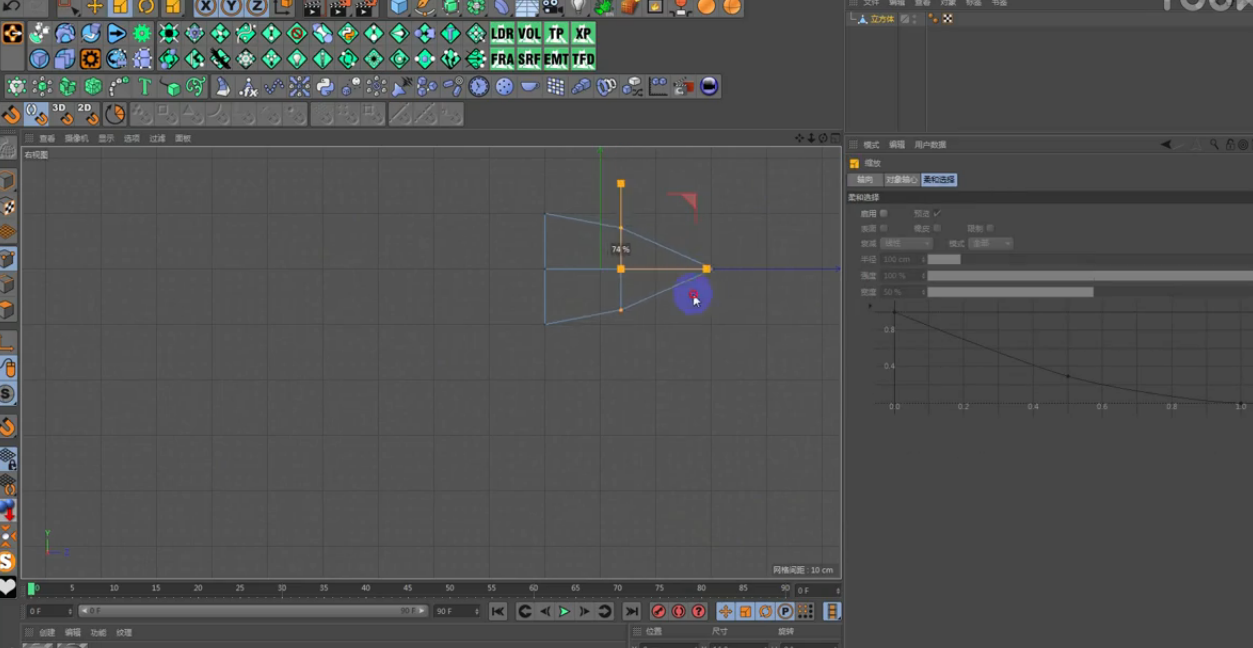Screen dimensions: 1253x648
Task: Click the 2D snap mode icon
Action: coord(88,114)
